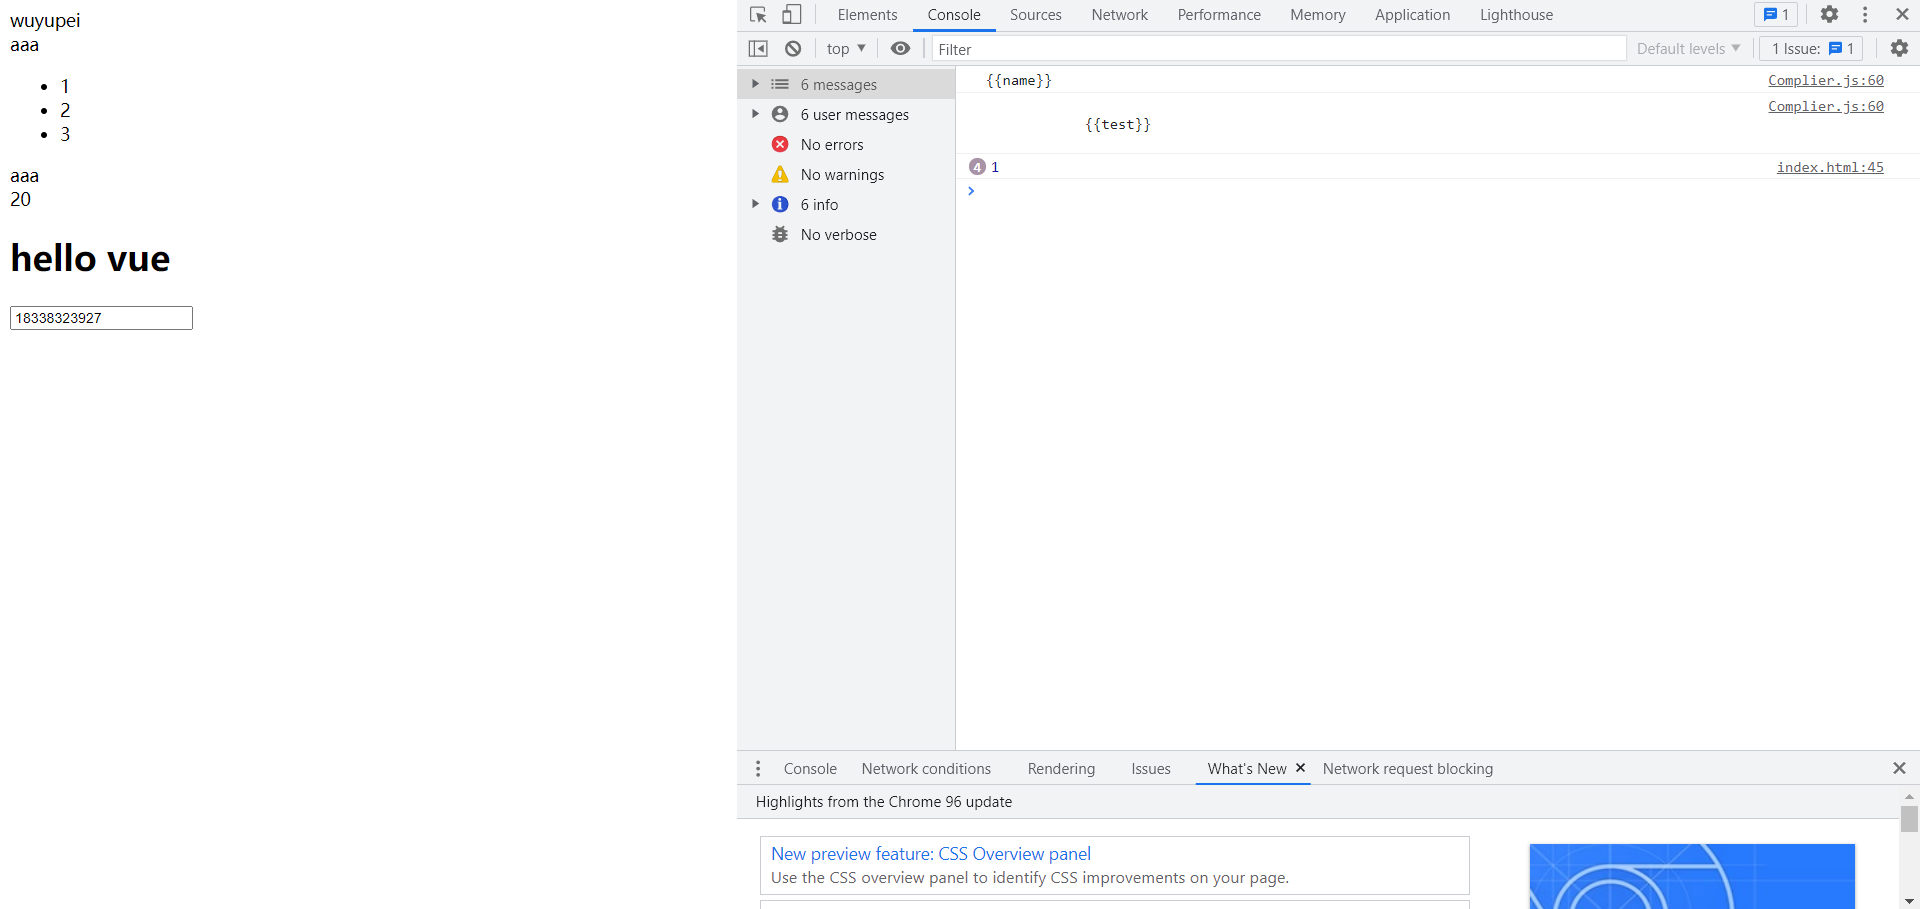Image resolution: width=1920 pixels, height=909 pixels.
Task: Switch to the Performance tab
Action: pos(1218,15)
